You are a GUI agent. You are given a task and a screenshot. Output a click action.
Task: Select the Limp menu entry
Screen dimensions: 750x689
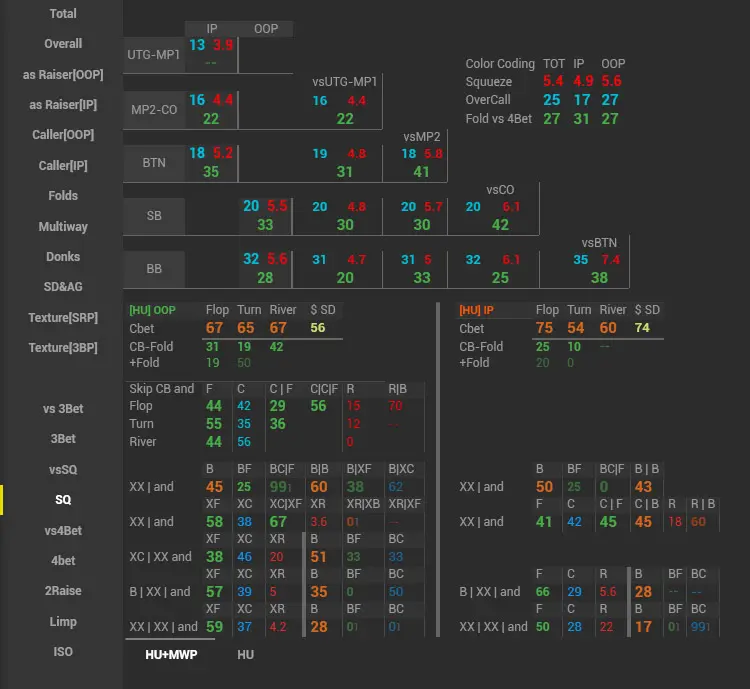tap(63, 622)
